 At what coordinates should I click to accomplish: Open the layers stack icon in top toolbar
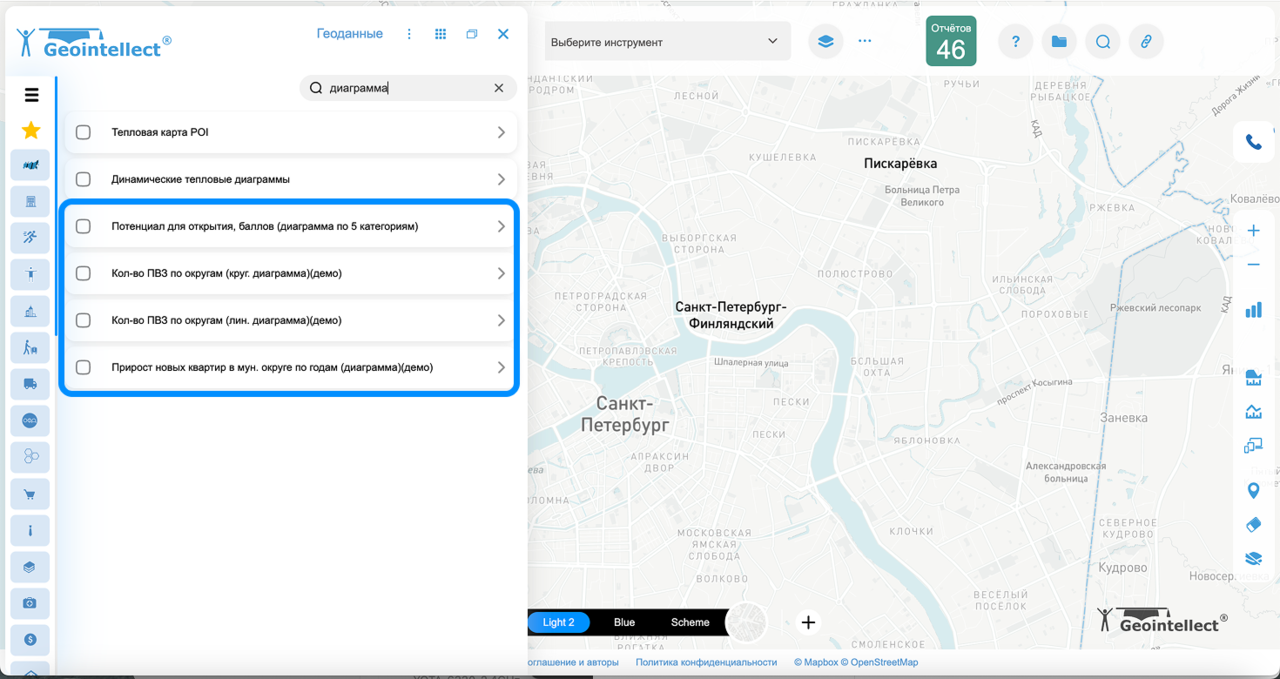[x=825, y=41]
